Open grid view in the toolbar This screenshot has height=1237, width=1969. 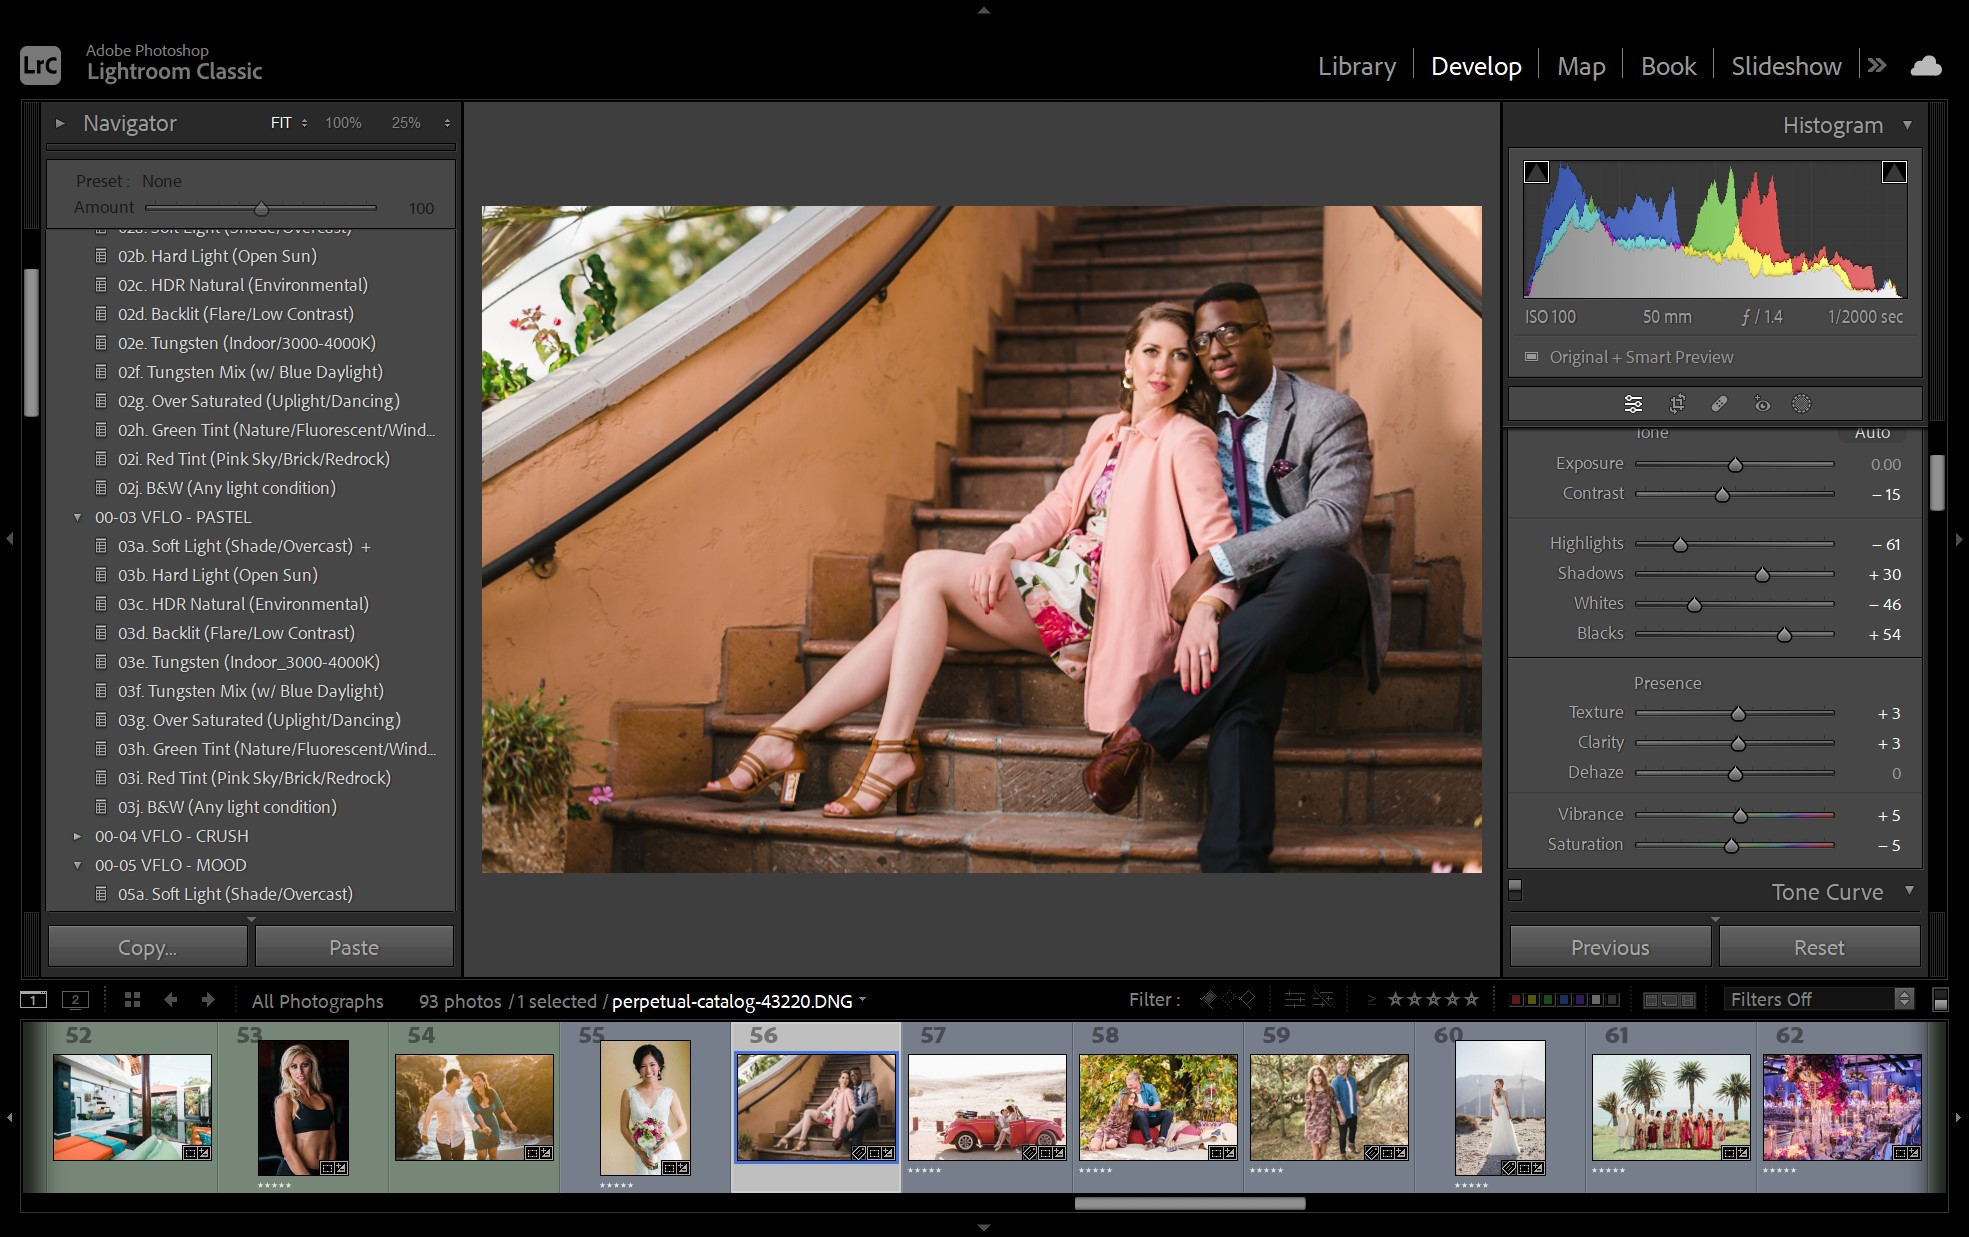[x=132, y=999]
